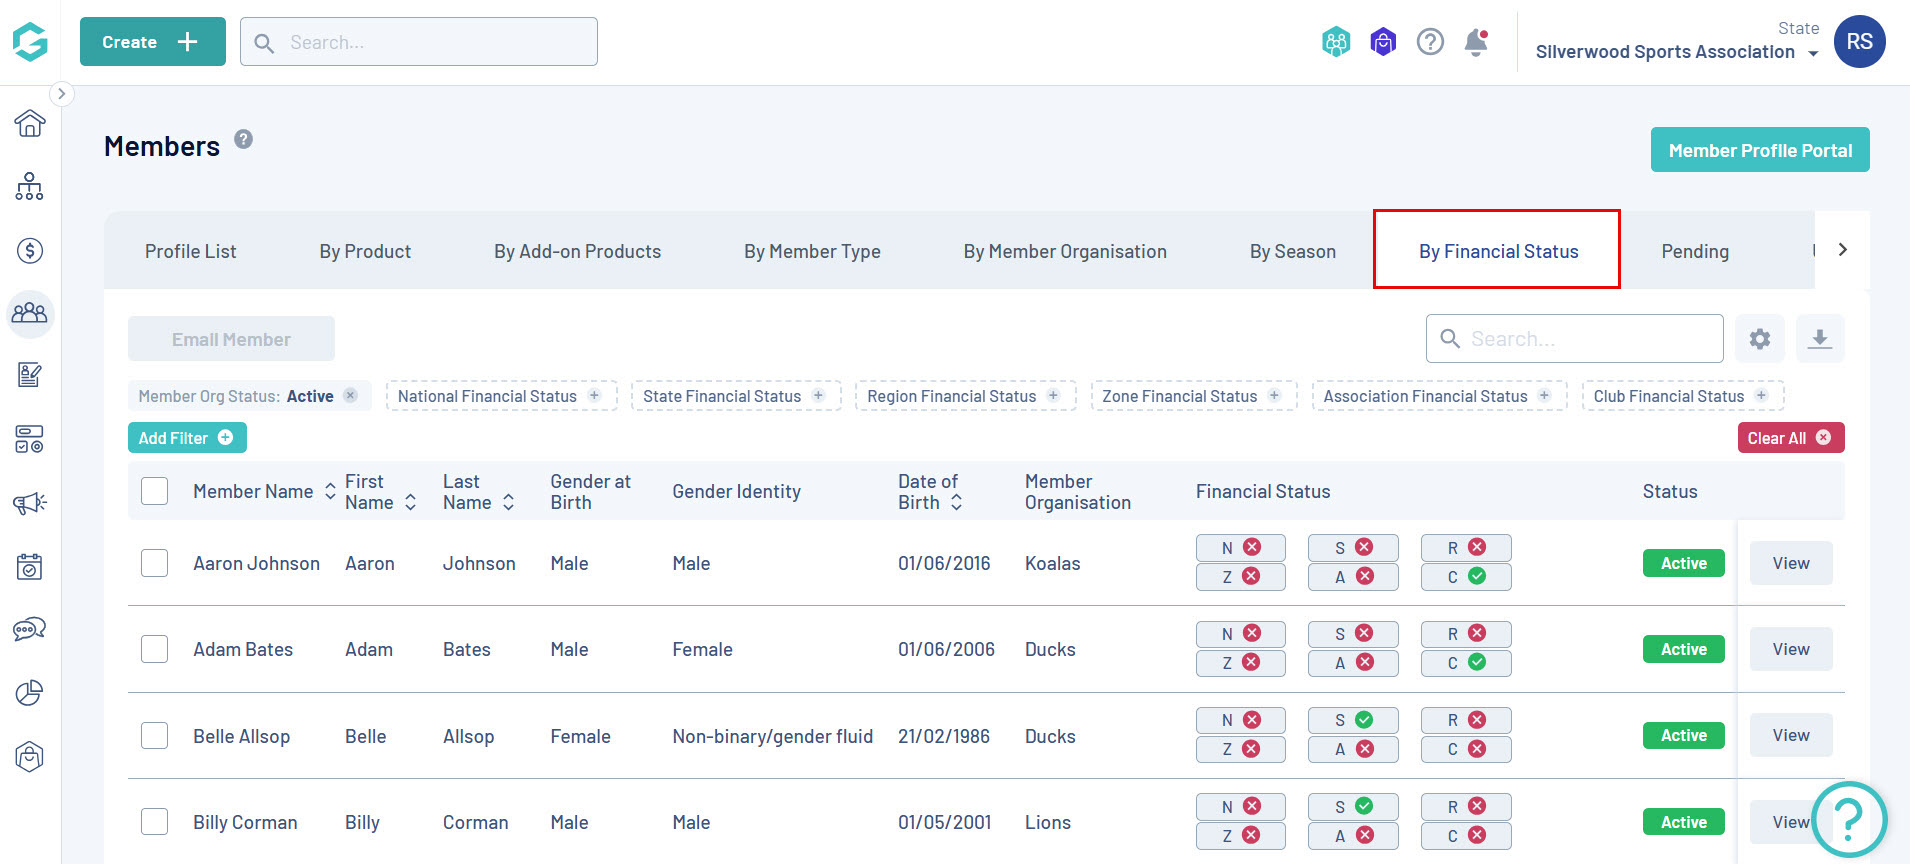Viewport: 1910px width, 864px height.
Task: Switch to Profile List tab
Action: [191, 251]
